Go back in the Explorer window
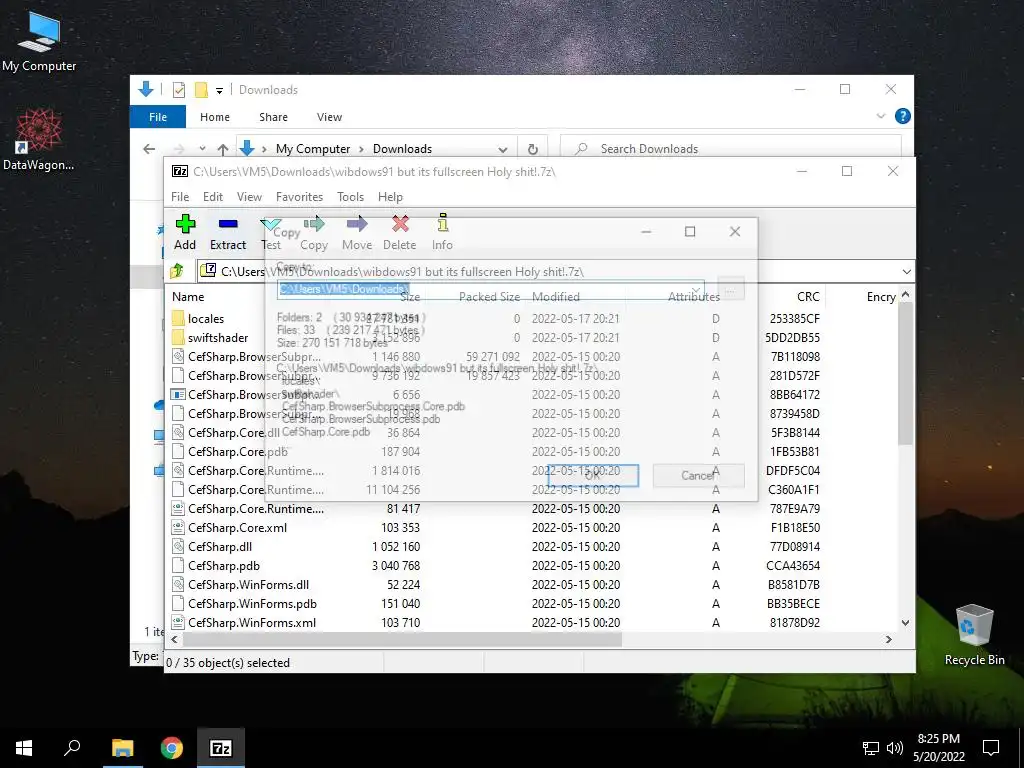 149,149
